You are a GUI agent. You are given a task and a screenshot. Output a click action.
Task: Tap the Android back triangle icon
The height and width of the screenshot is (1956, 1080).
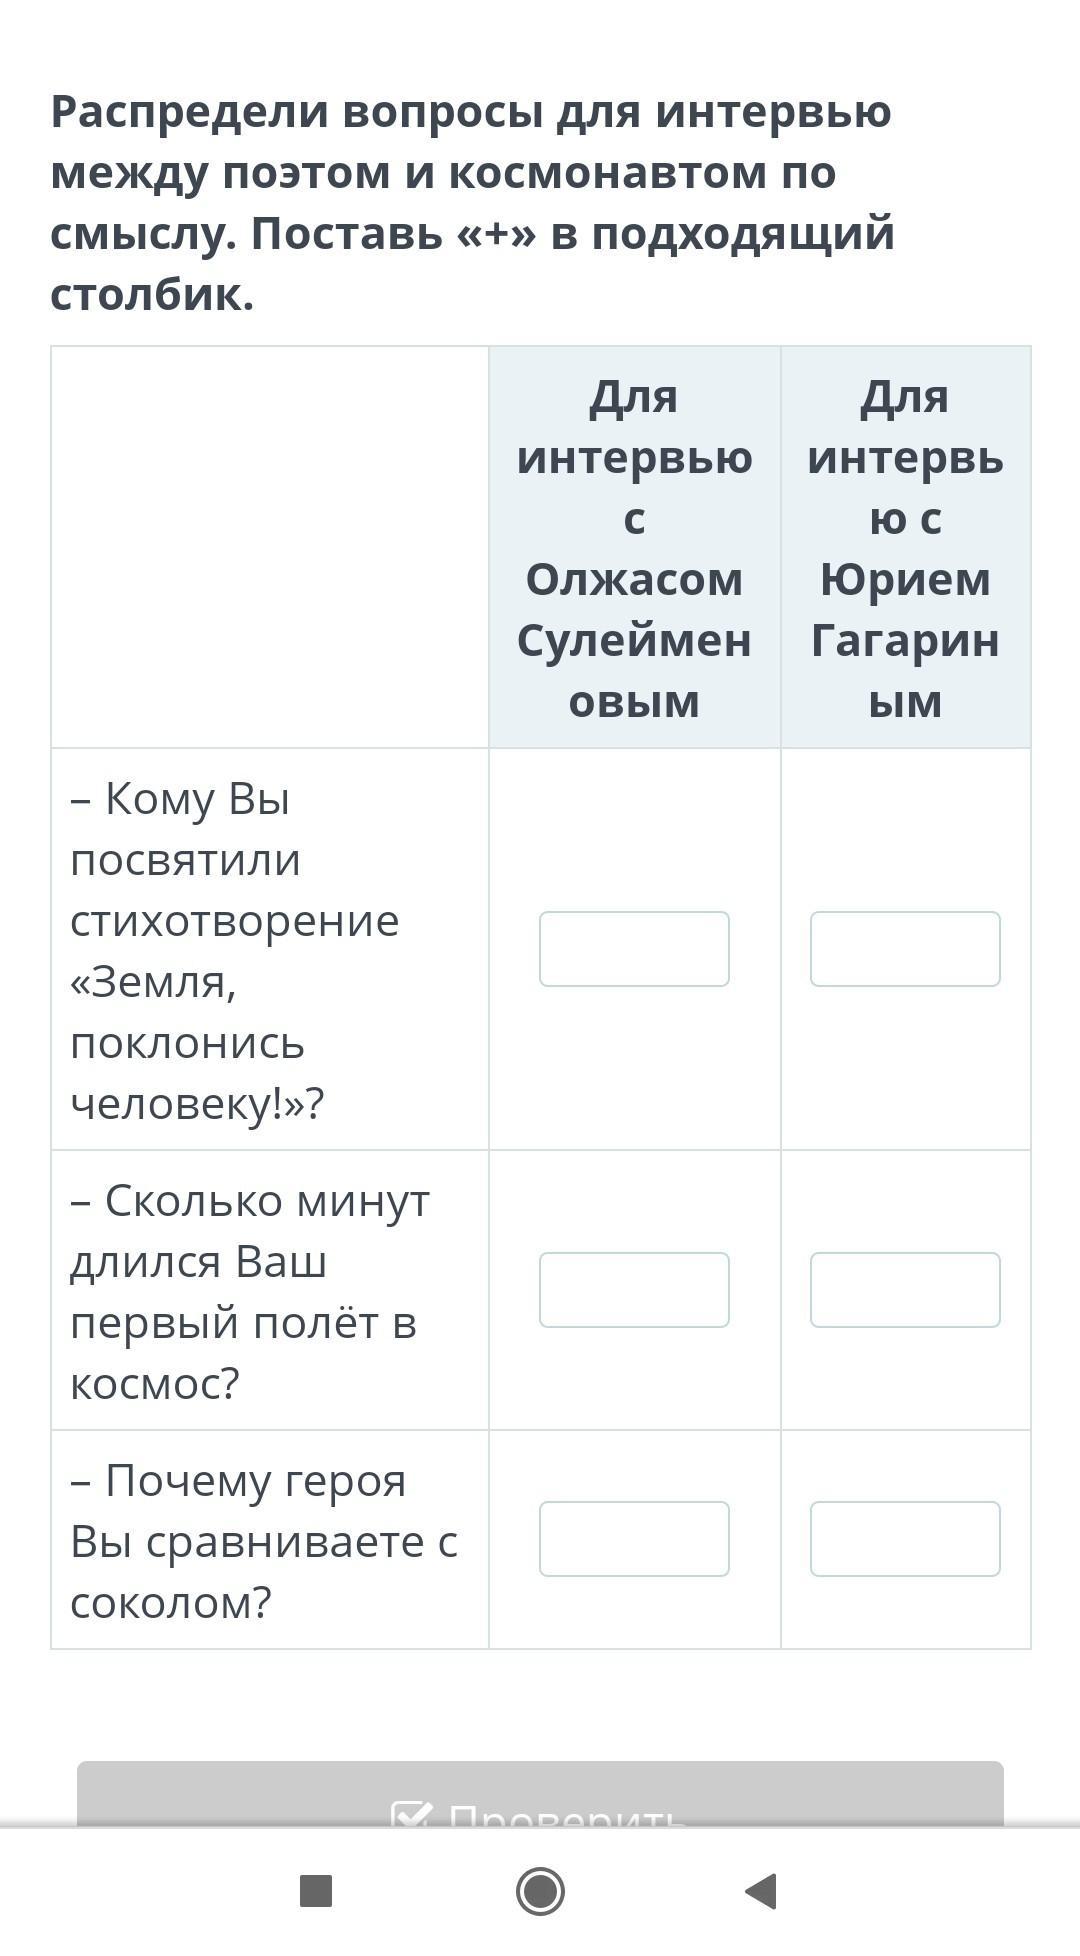pos(761,1891)
